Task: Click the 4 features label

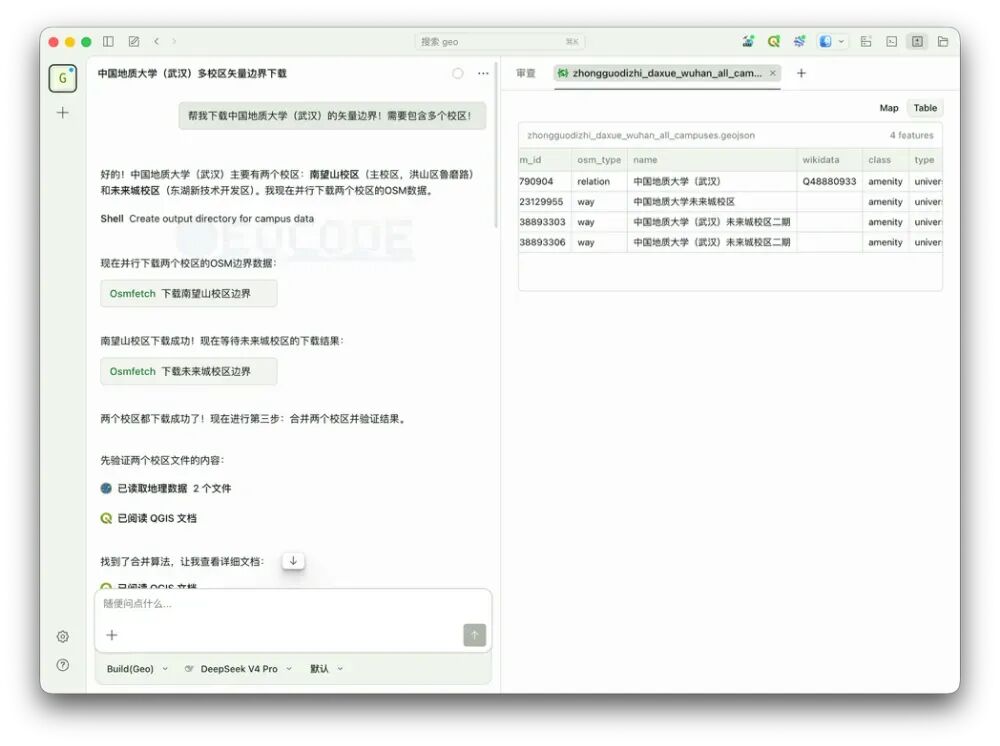Action: click(911, 135)
